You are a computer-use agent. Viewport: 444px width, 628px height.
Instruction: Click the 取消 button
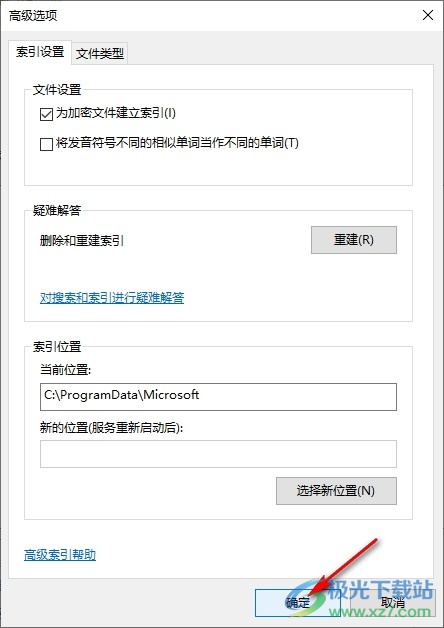pos(392,603)
